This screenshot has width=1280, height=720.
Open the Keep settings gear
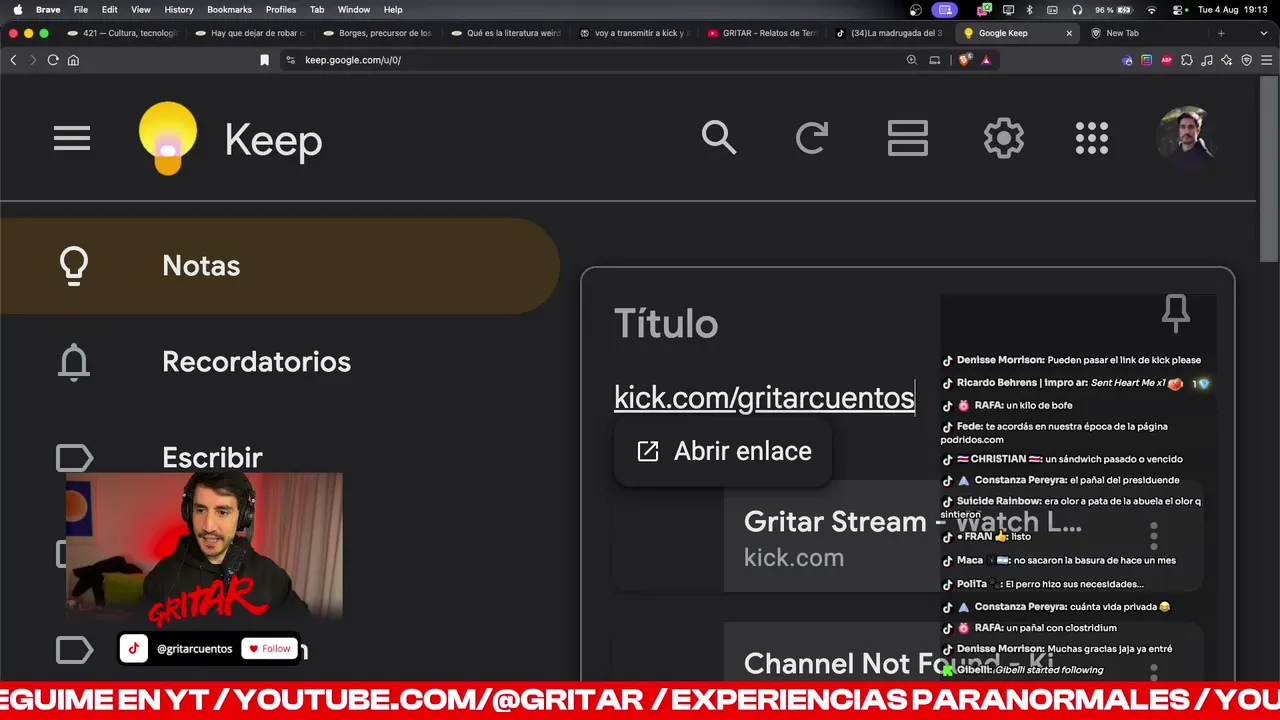click(1003, 138)
